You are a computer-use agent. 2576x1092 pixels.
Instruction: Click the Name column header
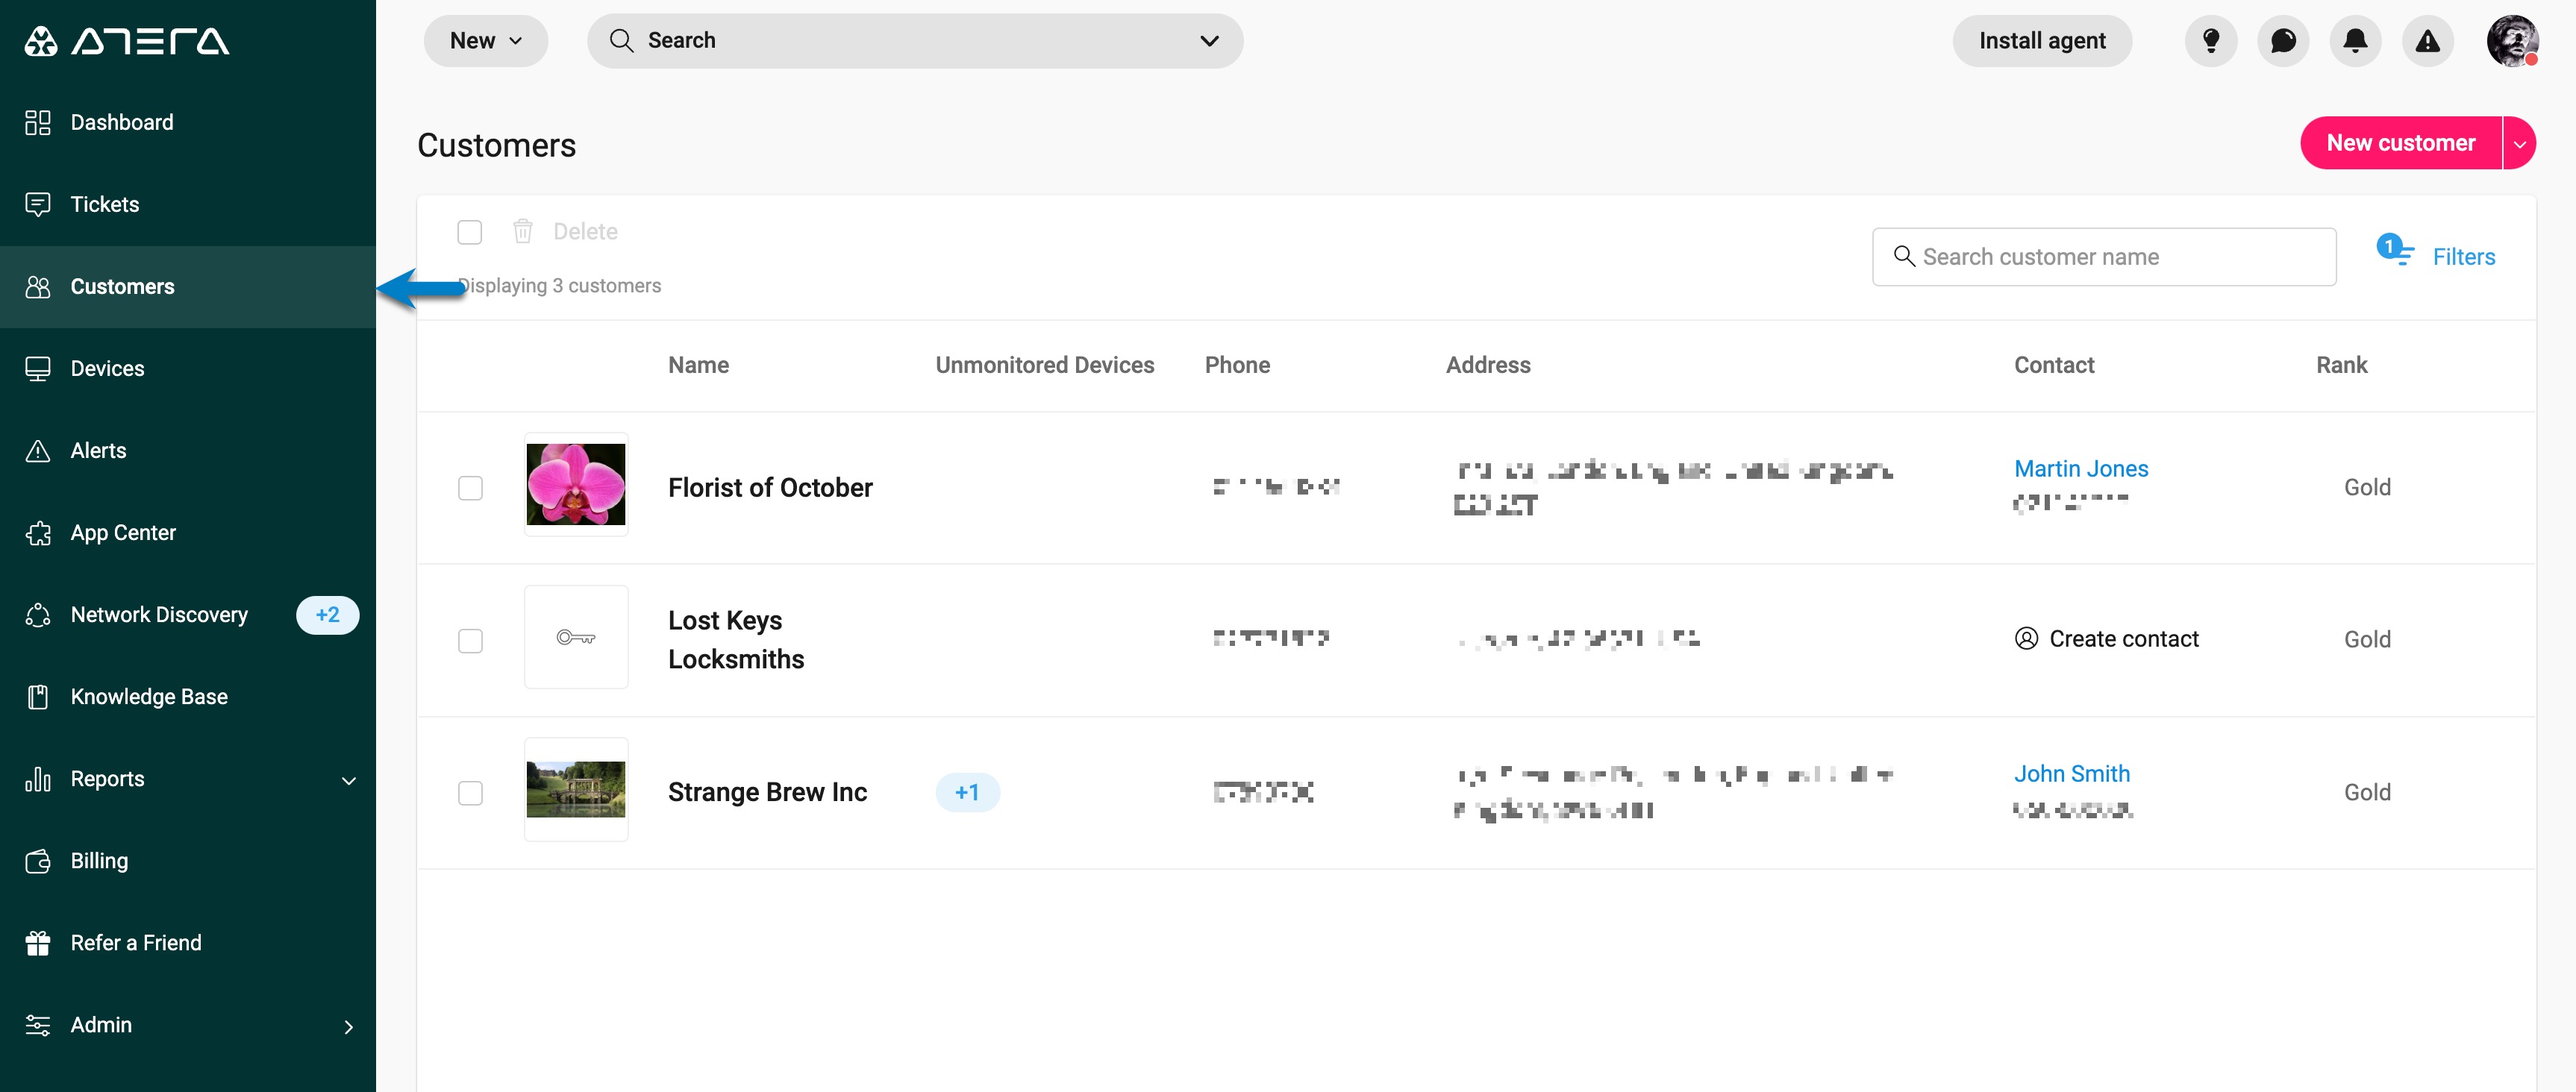pyautogui.click(x=698, y=366)
